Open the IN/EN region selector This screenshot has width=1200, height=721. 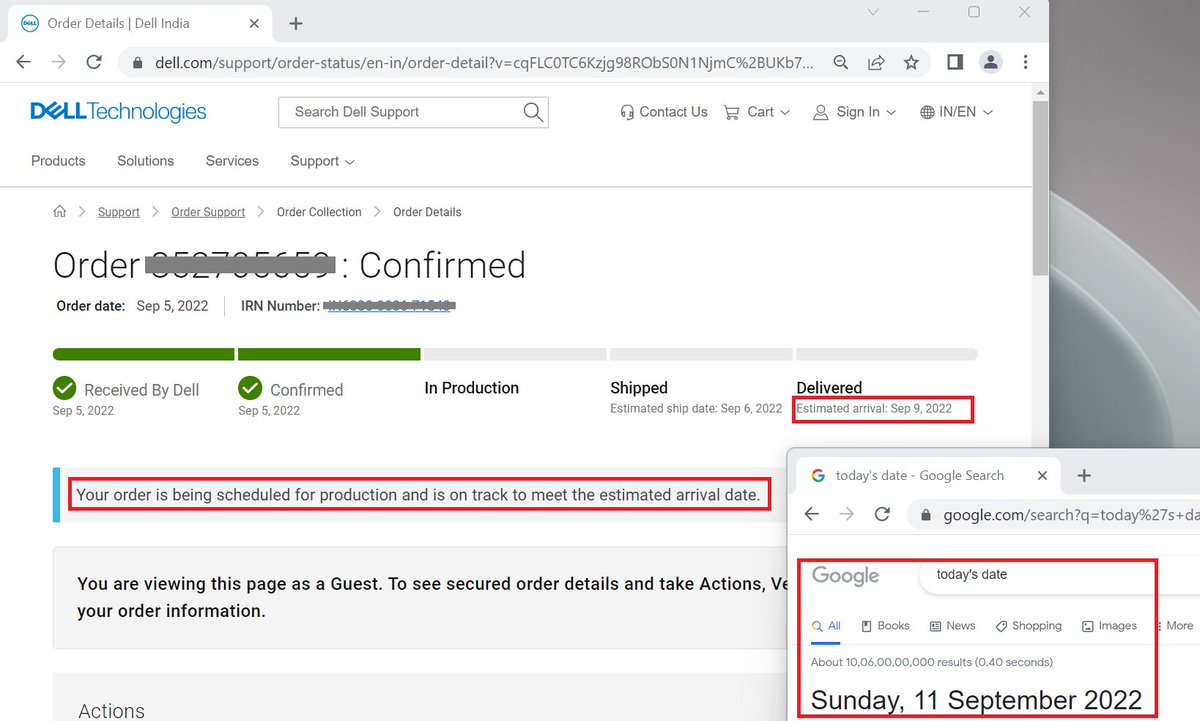(956, 112)
